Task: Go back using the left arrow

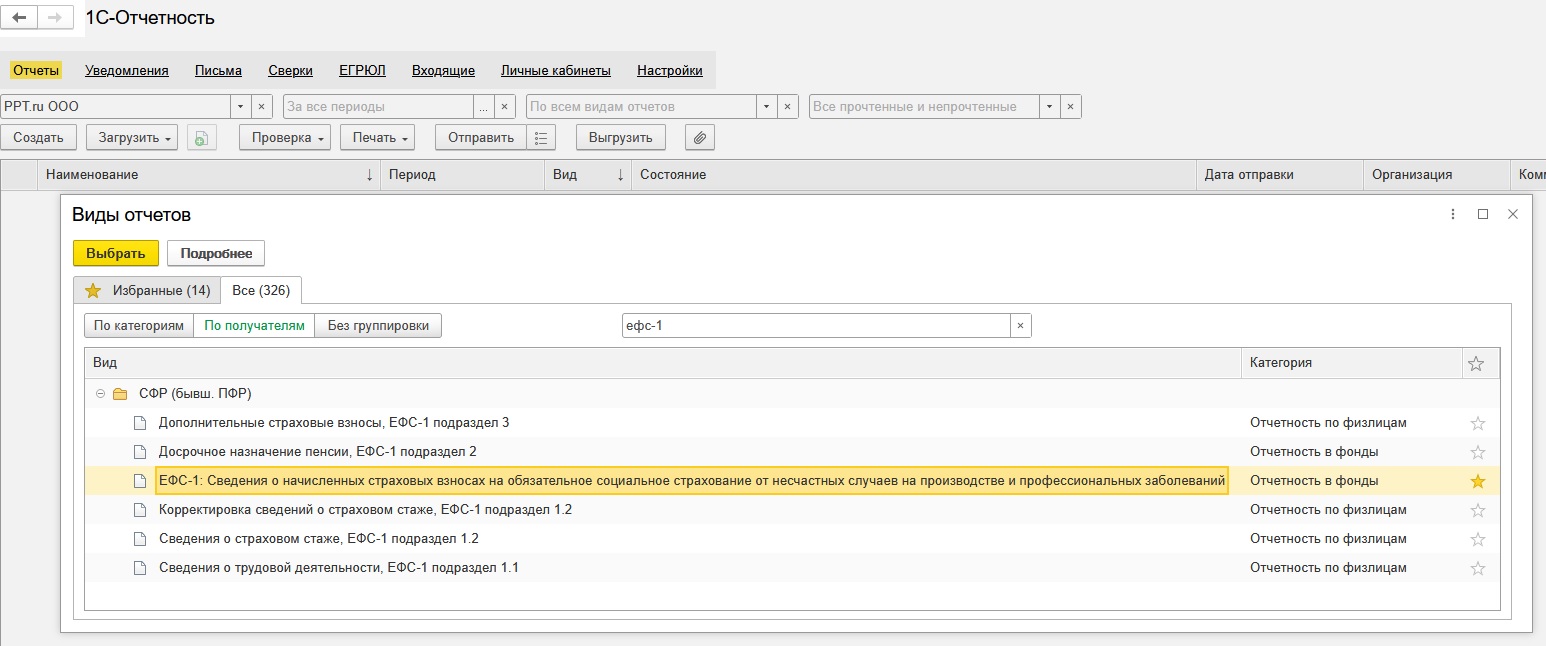Action: 19,18
